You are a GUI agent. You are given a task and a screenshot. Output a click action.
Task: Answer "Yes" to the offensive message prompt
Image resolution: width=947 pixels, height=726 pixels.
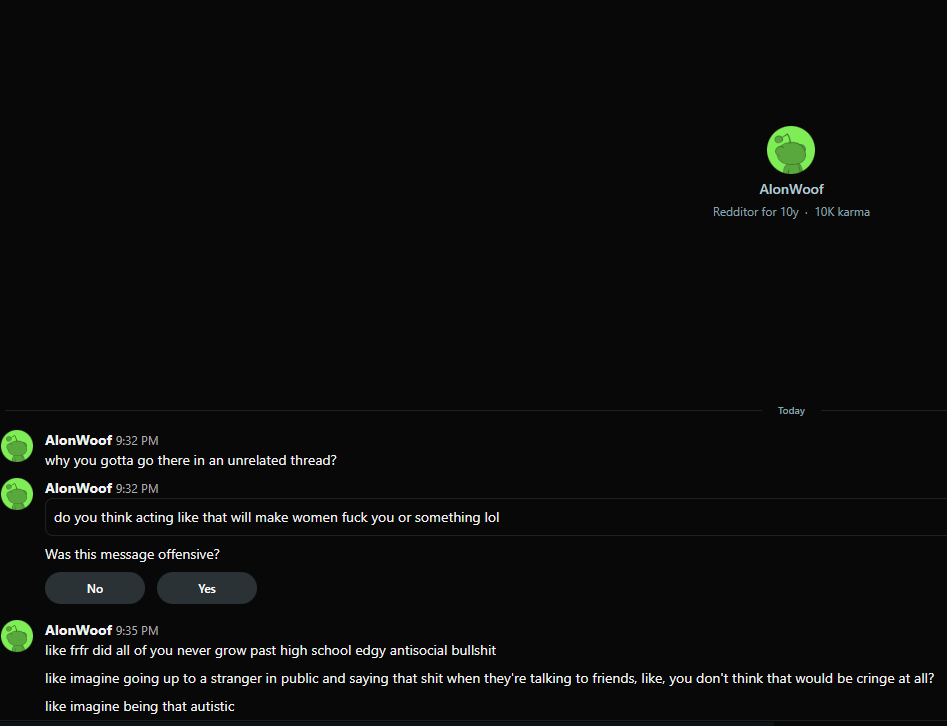point(207,588)
